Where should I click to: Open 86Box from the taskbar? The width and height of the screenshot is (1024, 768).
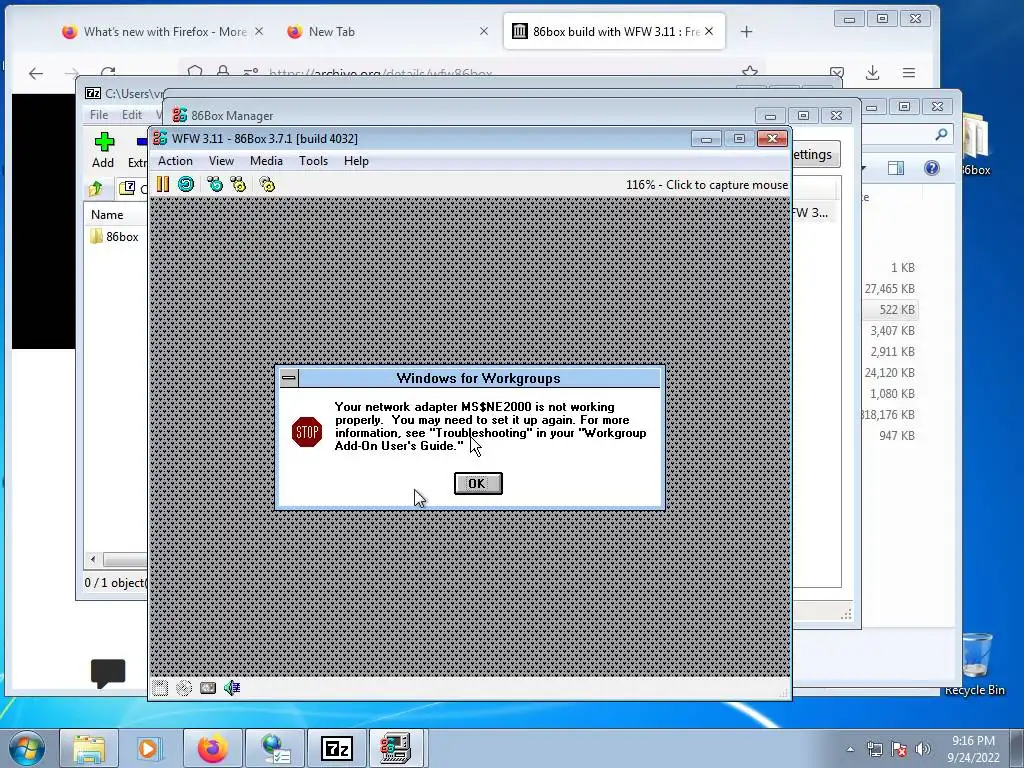[x=396, y=748]
